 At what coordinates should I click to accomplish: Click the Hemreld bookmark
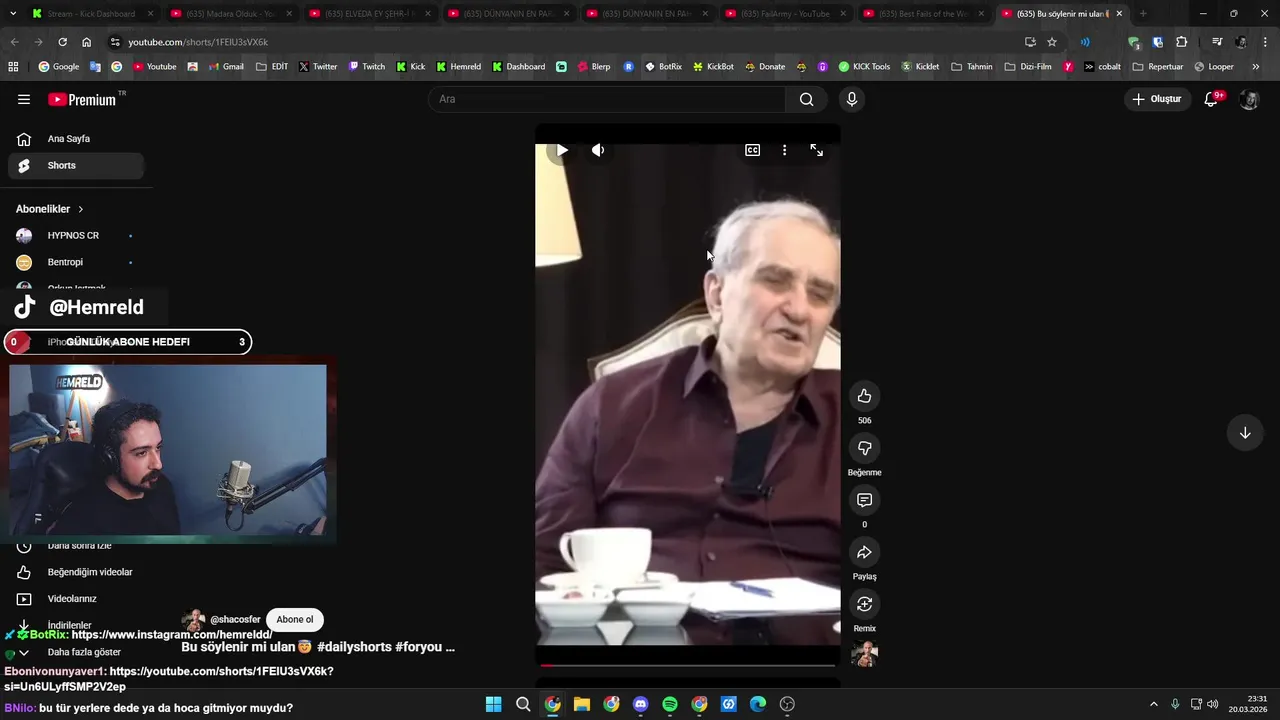[x=459, y=67]
